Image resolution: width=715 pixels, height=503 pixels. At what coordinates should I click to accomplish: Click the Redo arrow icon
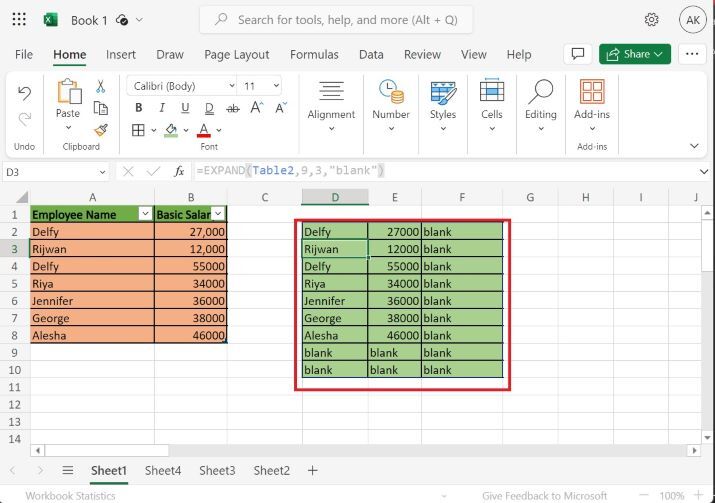24,119
